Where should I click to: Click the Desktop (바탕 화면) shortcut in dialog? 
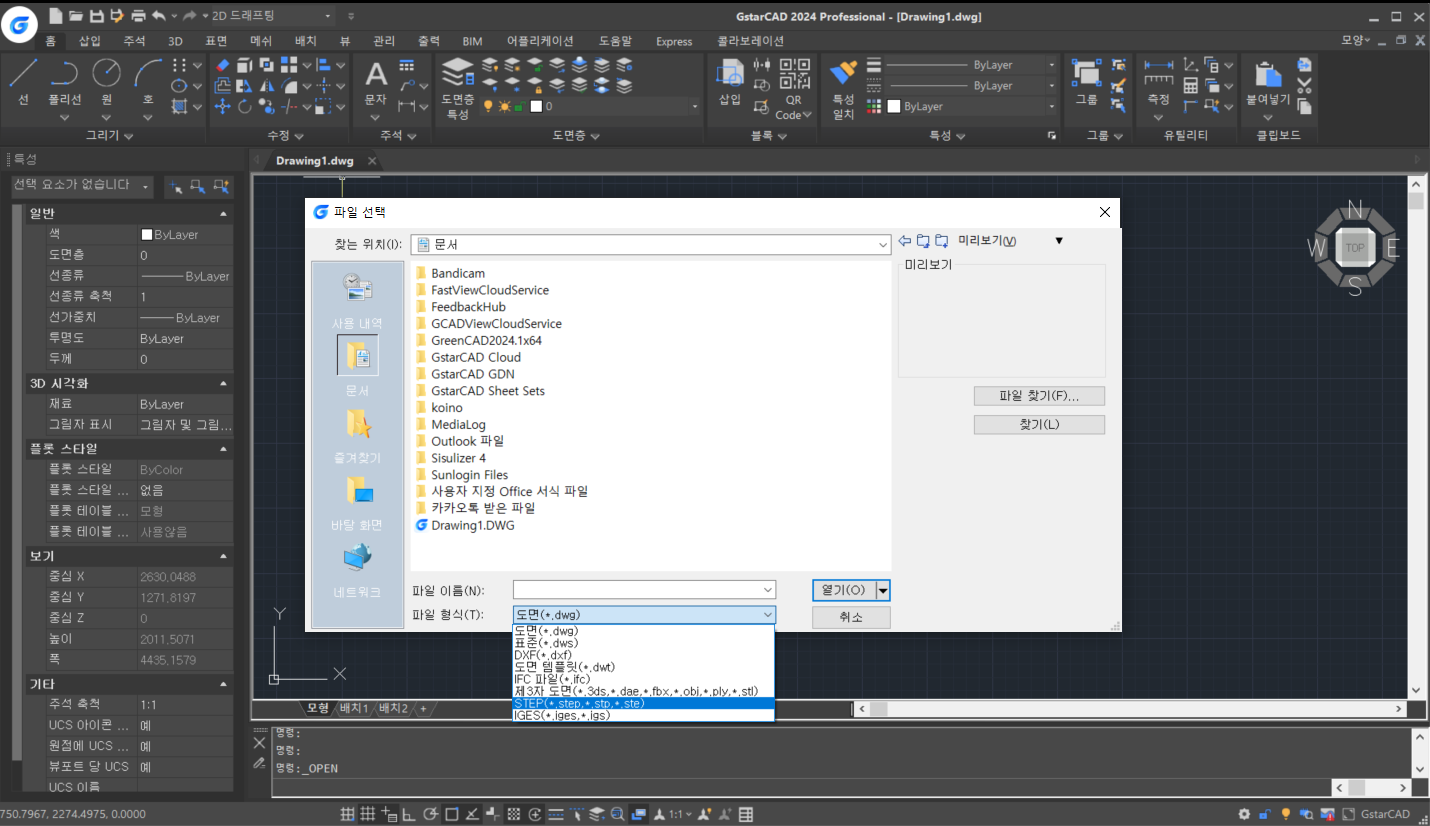click(x=357, y=503)
